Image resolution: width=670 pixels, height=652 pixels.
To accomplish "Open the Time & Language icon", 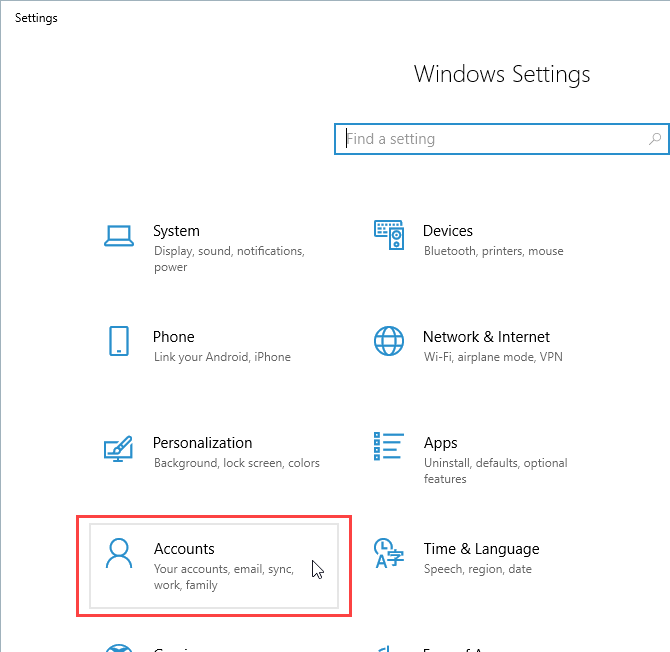I will [389, 553].
